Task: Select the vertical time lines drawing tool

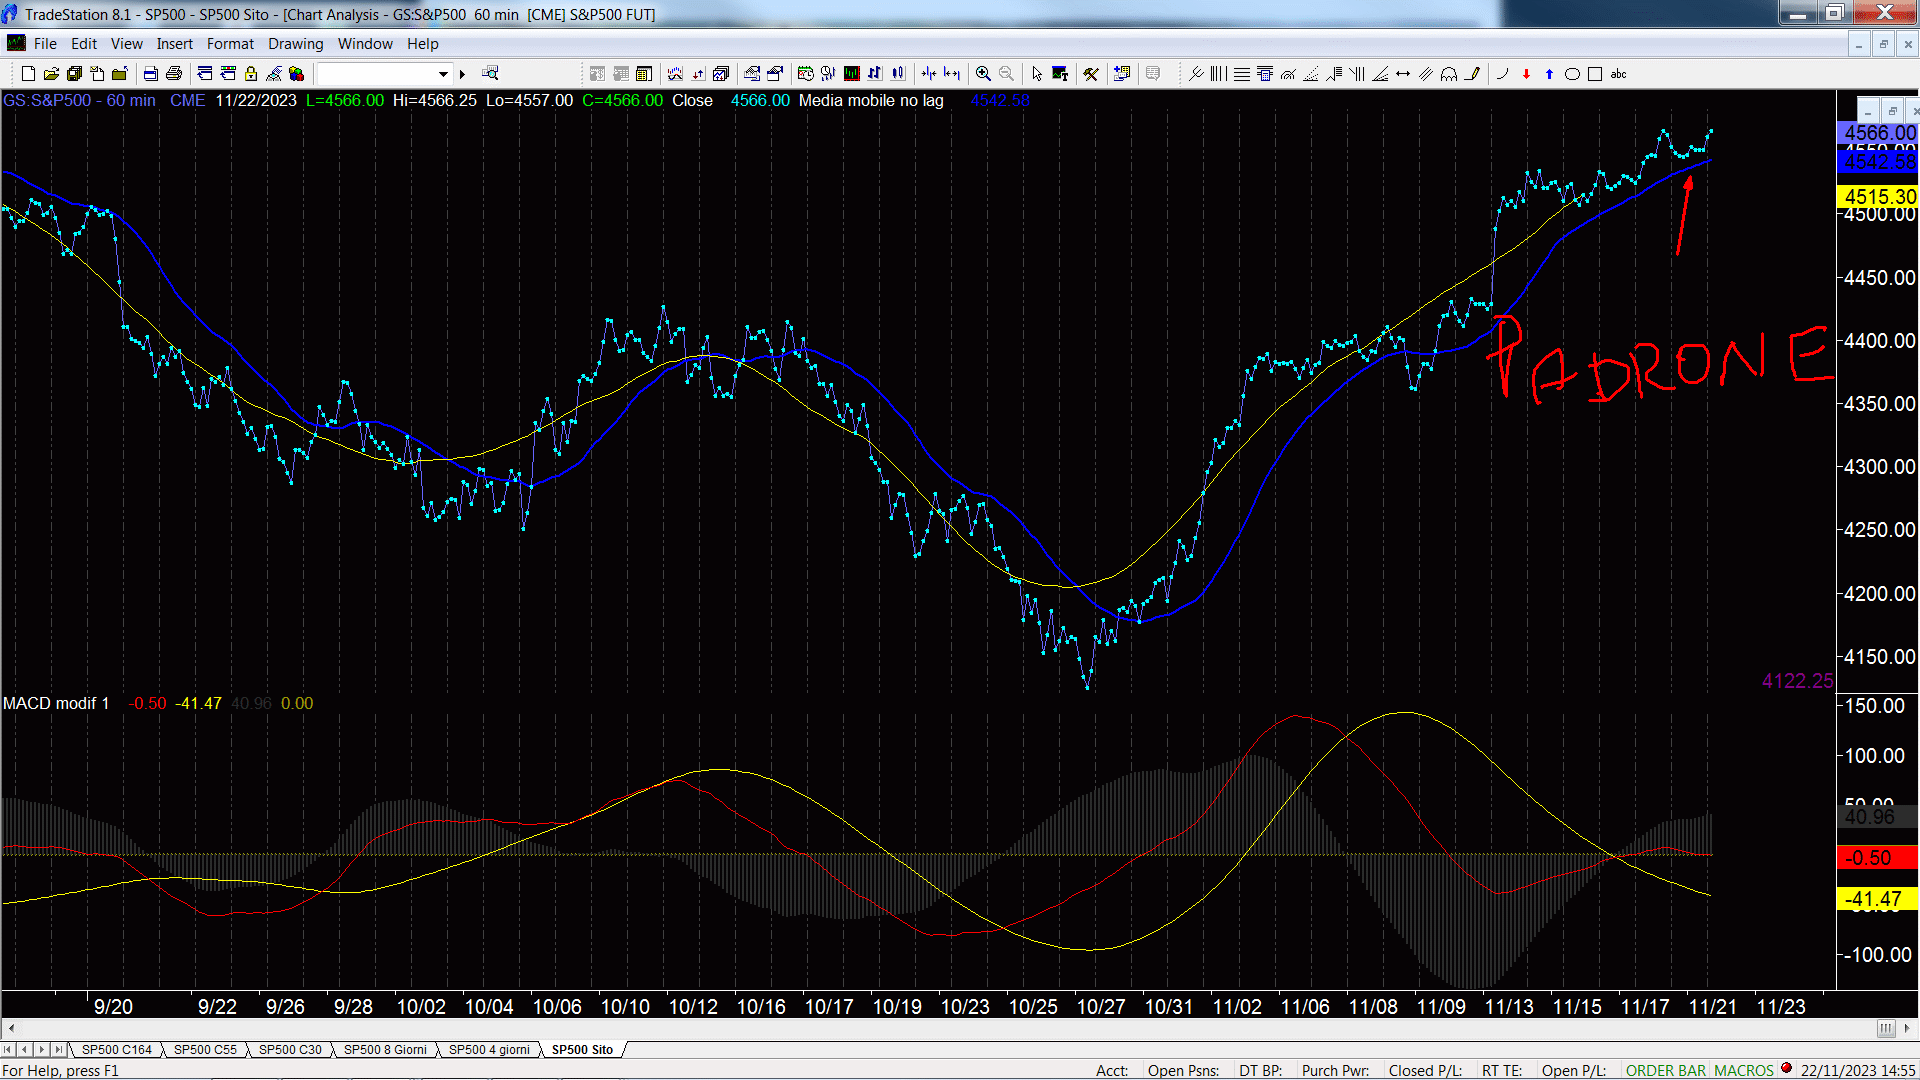Action: coord(1218,73)
